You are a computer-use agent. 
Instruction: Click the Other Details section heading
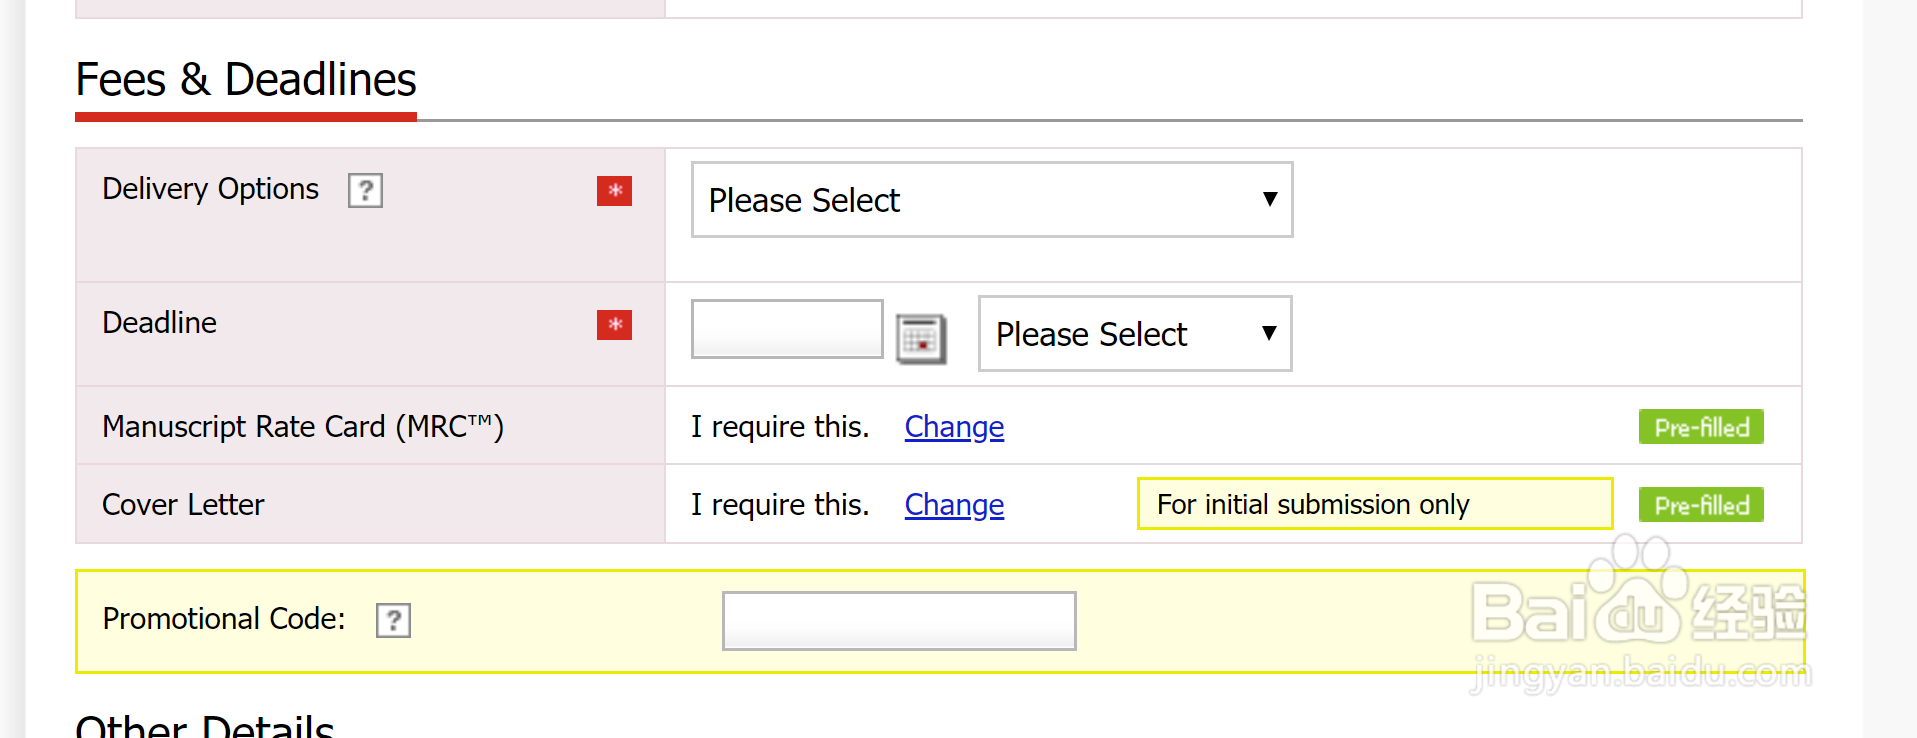tap(205, 726)
